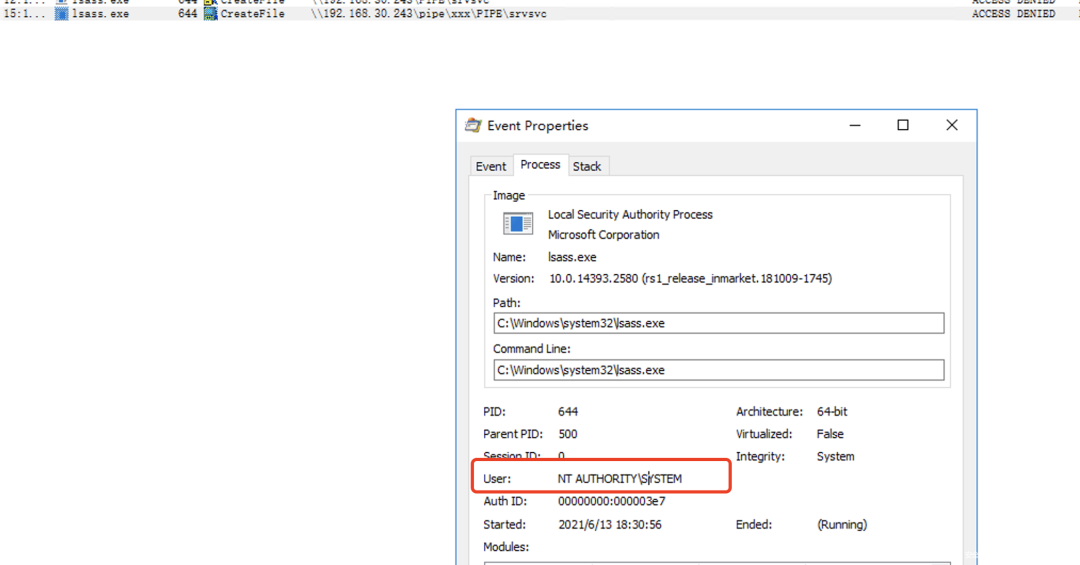Click lsass.exe icon in 15:1 event row
Viewport: 1080px width, 565px height.
(x=61, y=14)
